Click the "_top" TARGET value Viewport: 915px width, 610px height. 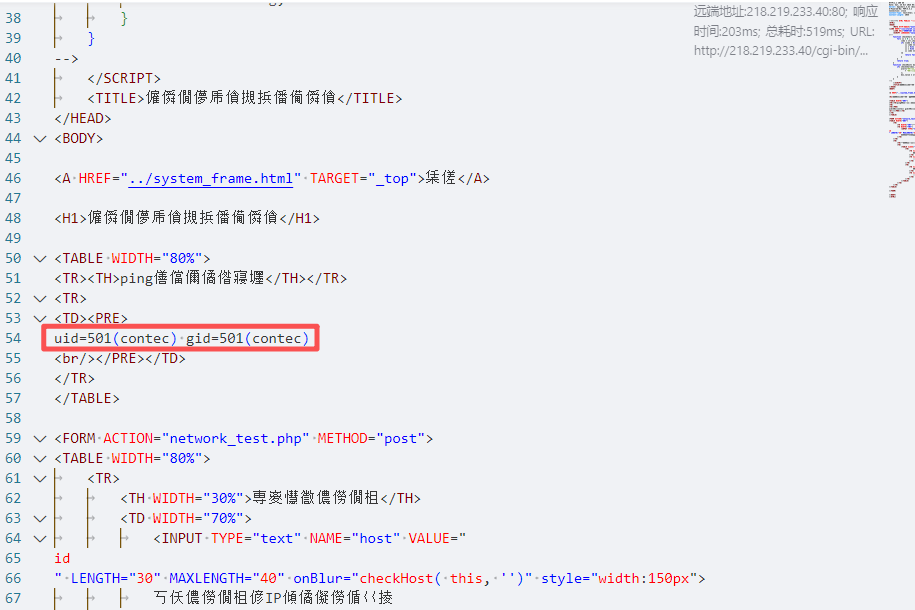pyautogui.click(x=396, y=179)
